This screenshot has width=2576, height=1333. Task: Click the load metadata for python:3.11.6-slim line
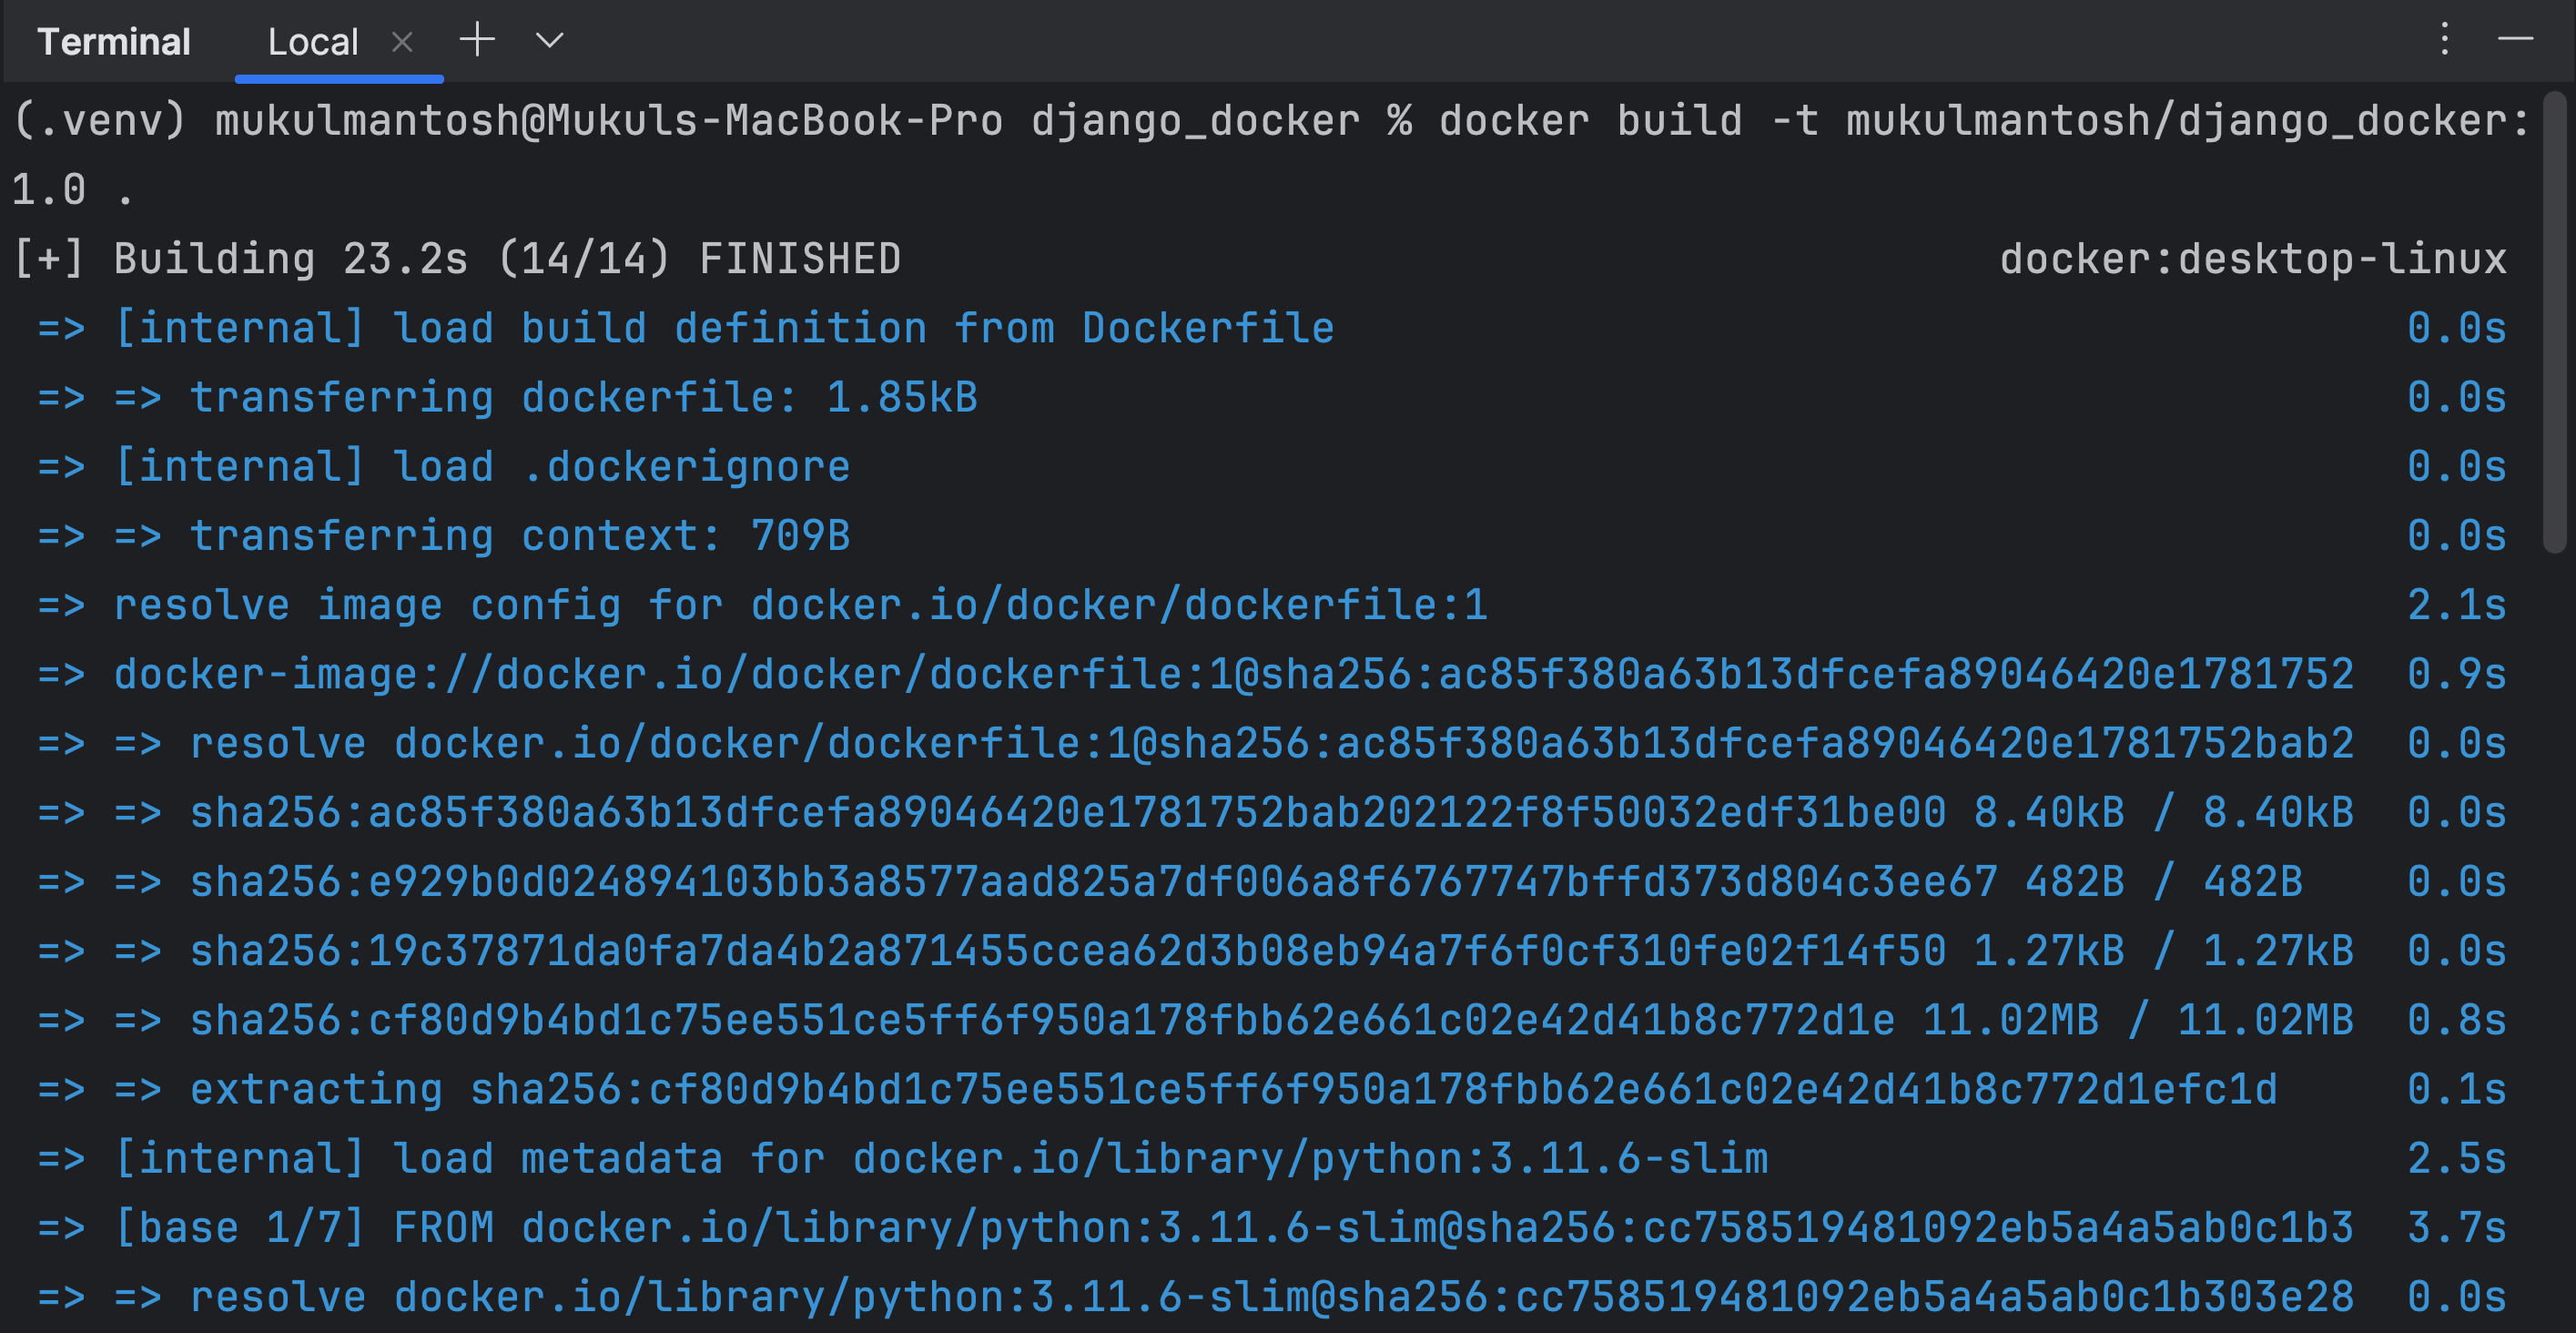coord(940,1158)
